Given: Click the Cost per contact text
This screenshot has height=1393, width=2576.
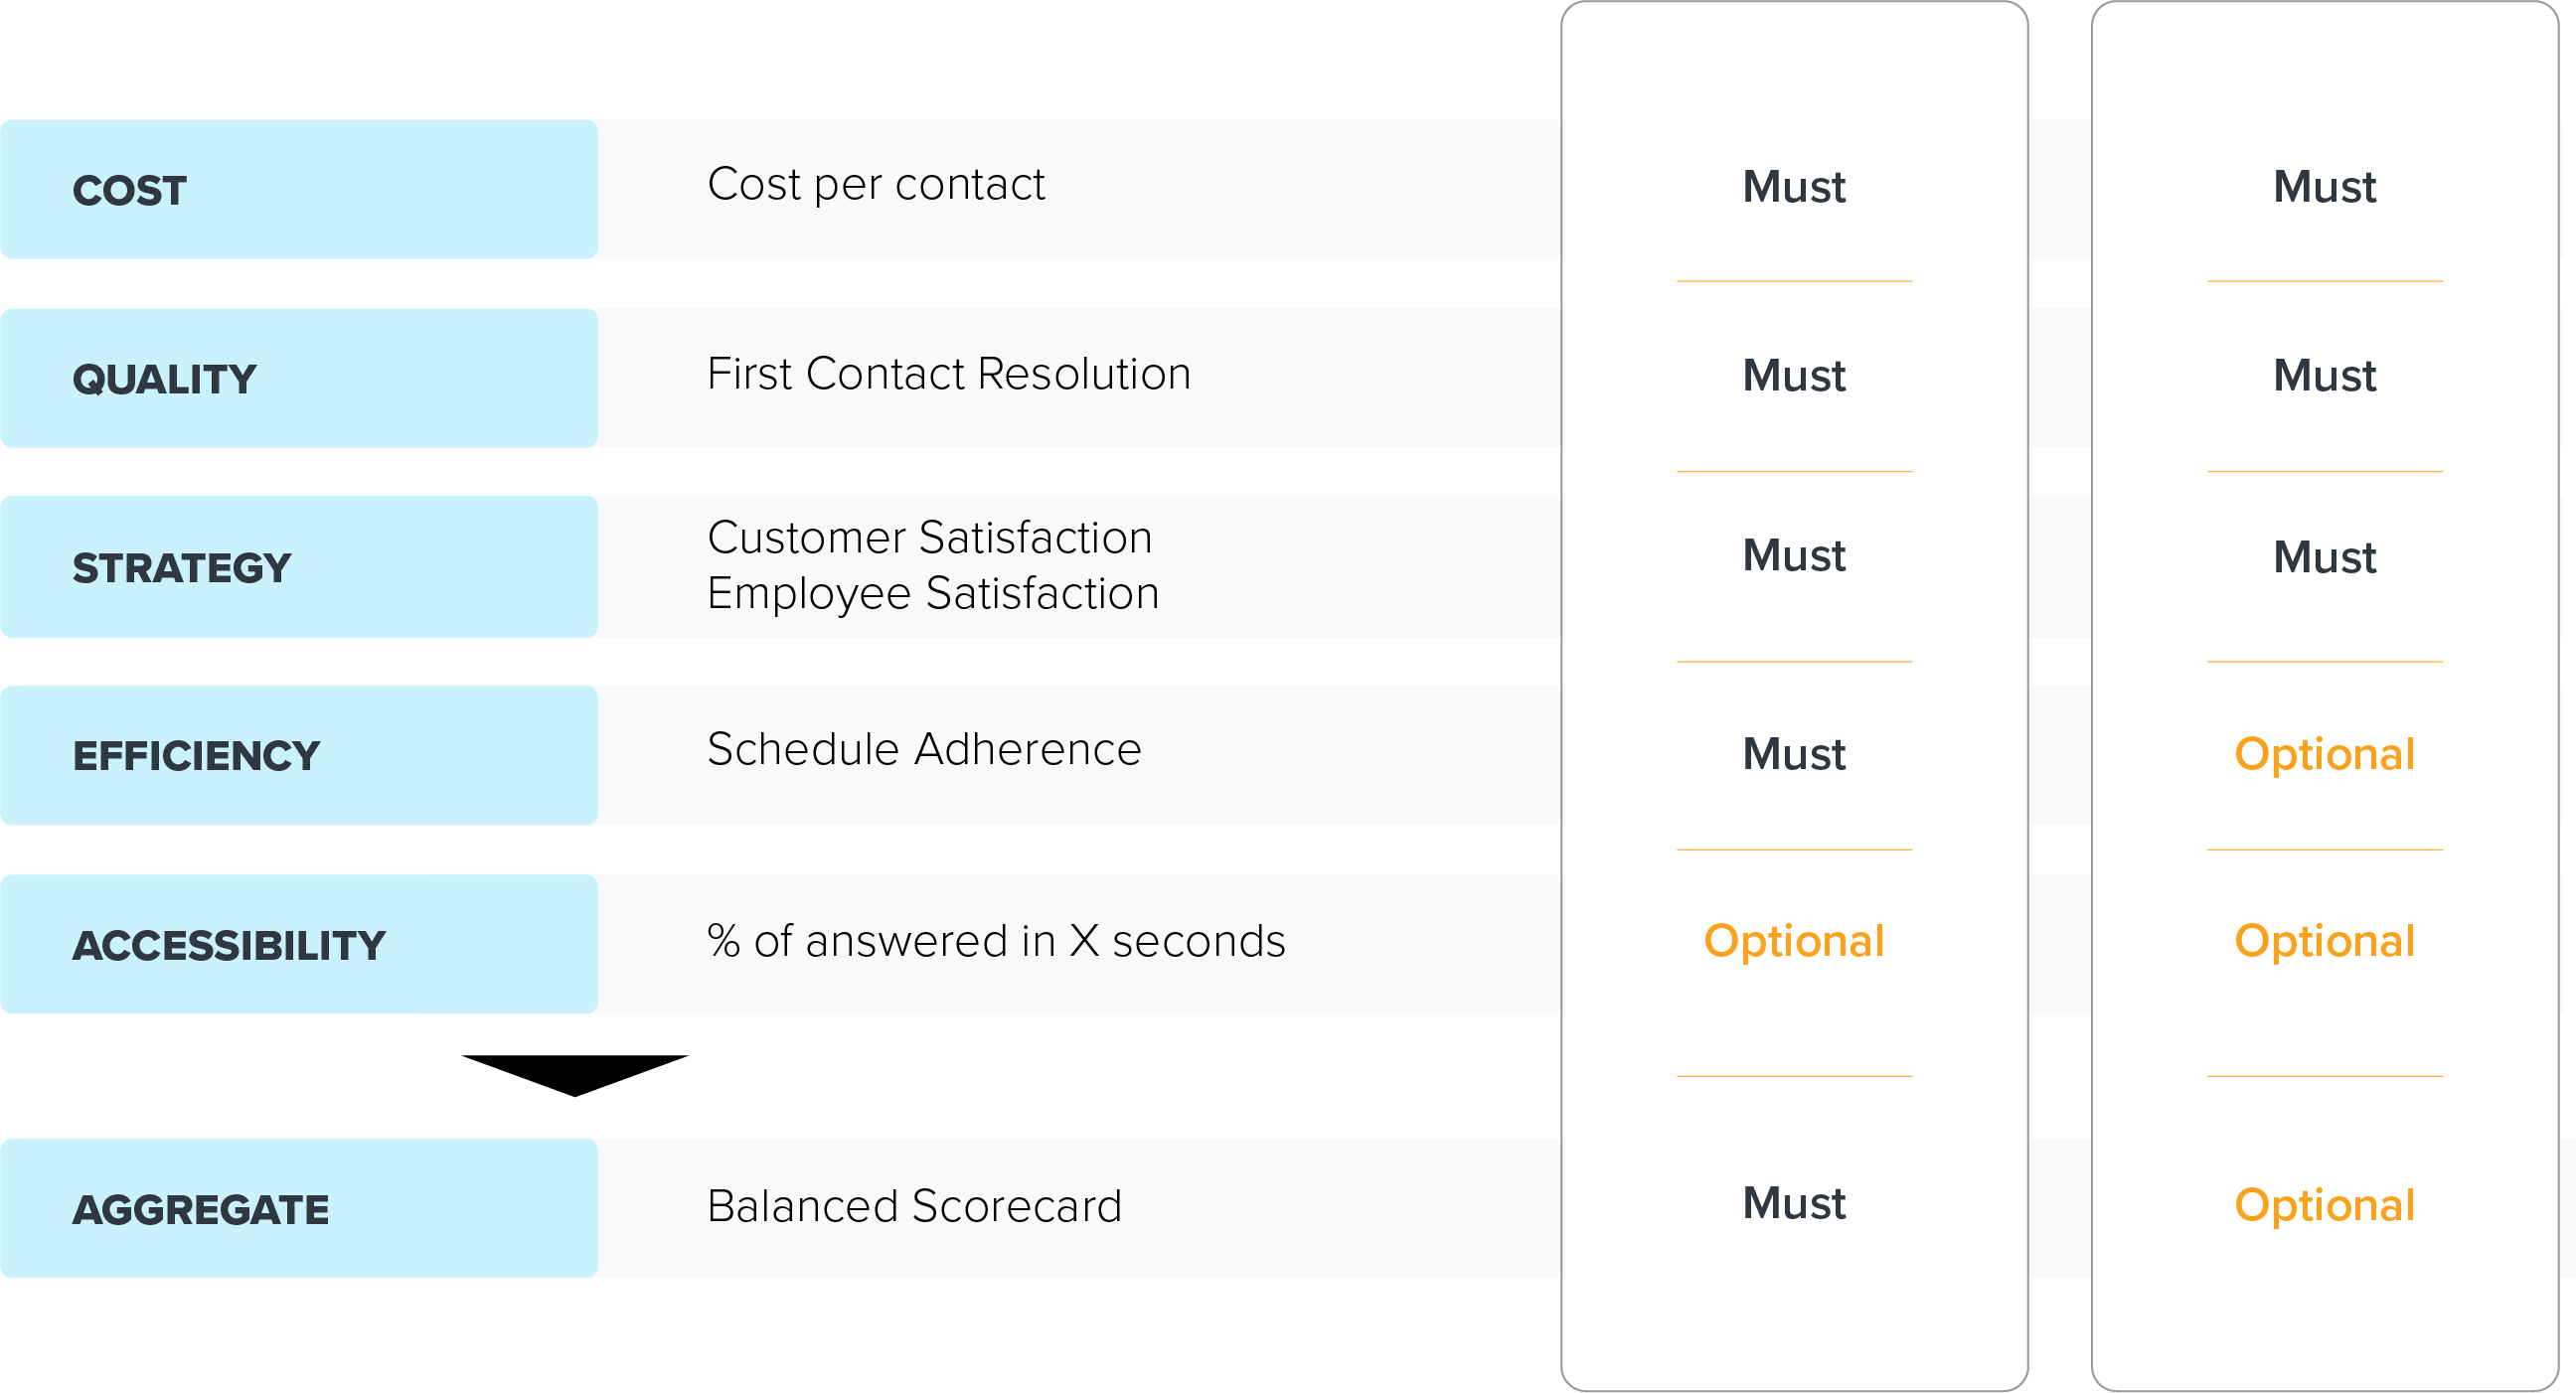Looking at the screenshot, I should click(x=876, y=184).
